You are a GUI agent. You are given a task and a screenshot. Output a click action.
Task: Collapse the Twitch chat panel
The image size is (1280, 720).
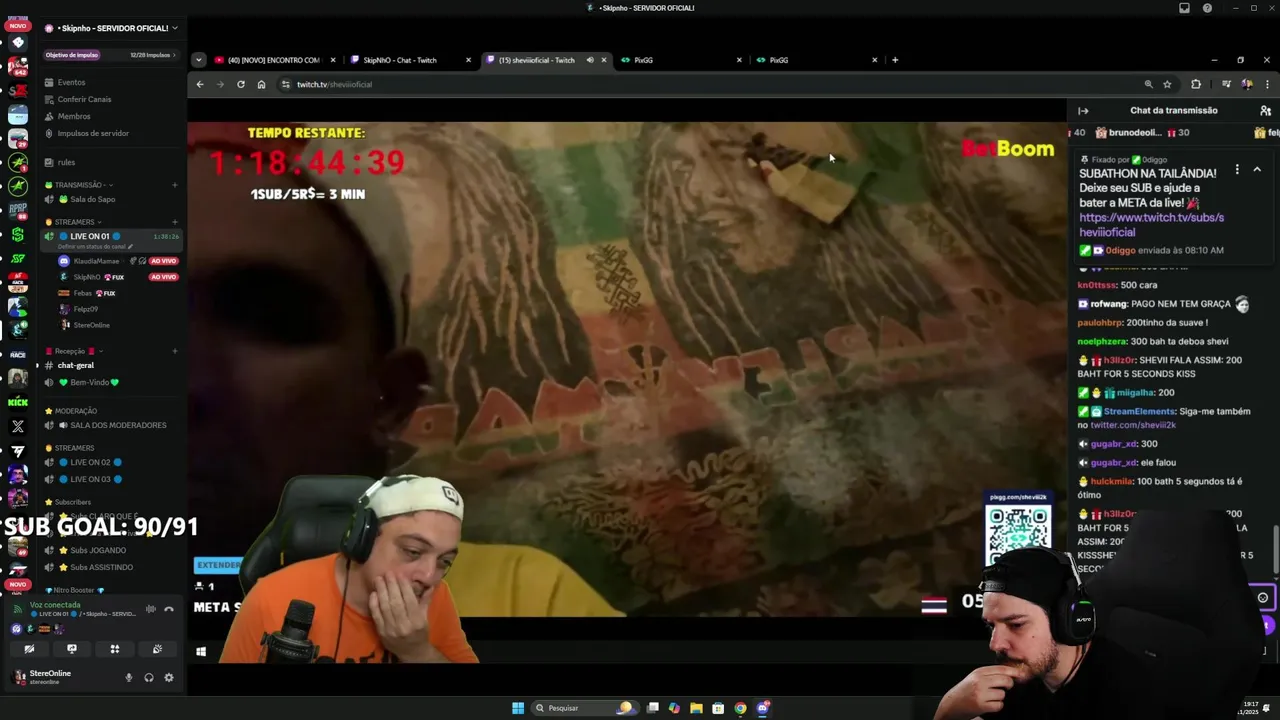pyautogui.click(x=1083, y=111)
